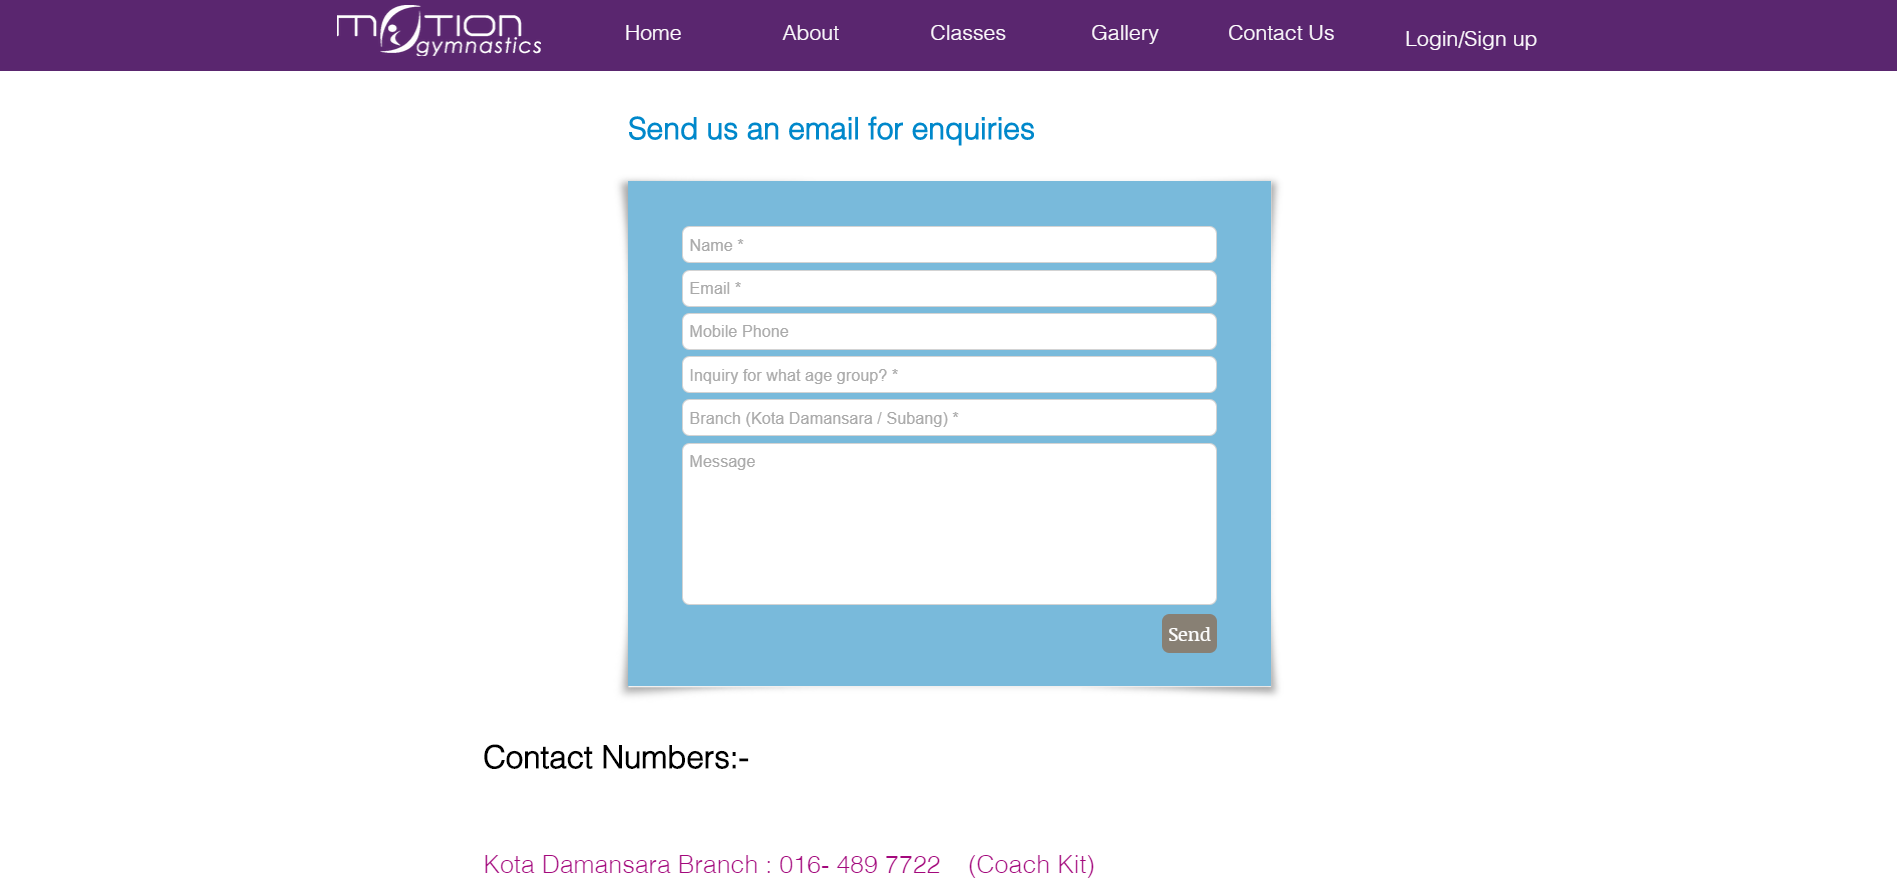Select the Mobile Phone field
The image size is (1897, 896).
coord(948,331)
